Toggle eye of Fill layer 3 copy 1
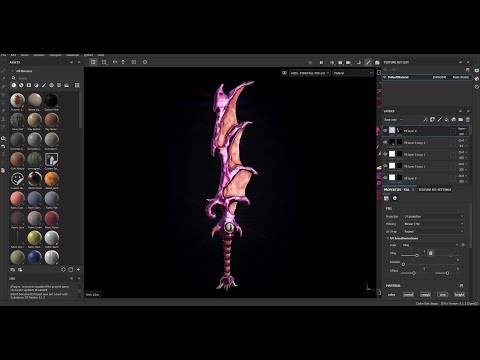Viewport: 480px width, 360px height. 385,166
